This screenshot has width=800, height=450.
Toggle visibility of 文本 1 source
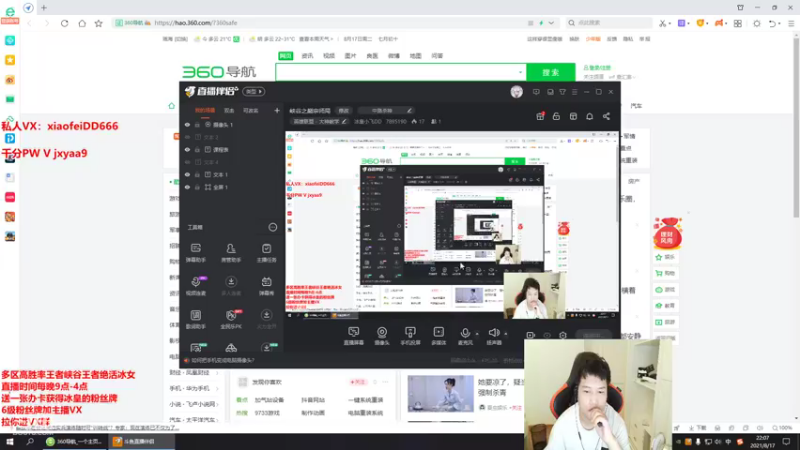(x=187, y=174)
